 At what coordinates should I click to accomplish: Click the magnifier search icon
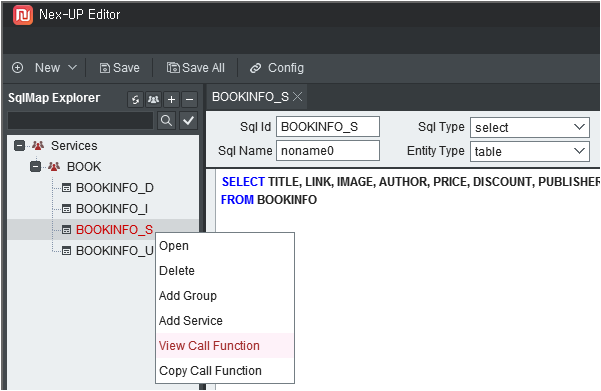[x=166, y=121]
